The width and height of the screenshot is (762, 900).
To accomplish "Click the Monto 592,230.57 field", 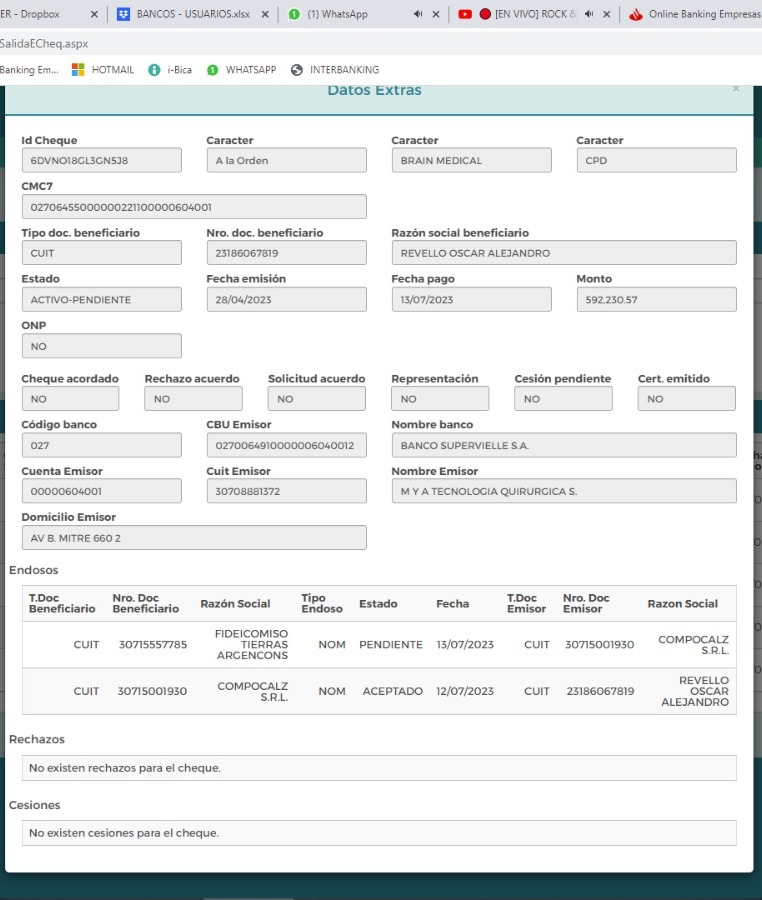I will [656, 299].
